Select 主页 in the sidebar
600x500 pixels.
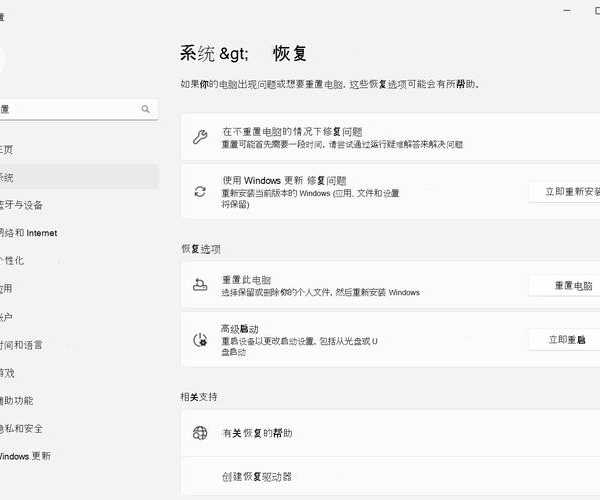(x=78, y=150)
